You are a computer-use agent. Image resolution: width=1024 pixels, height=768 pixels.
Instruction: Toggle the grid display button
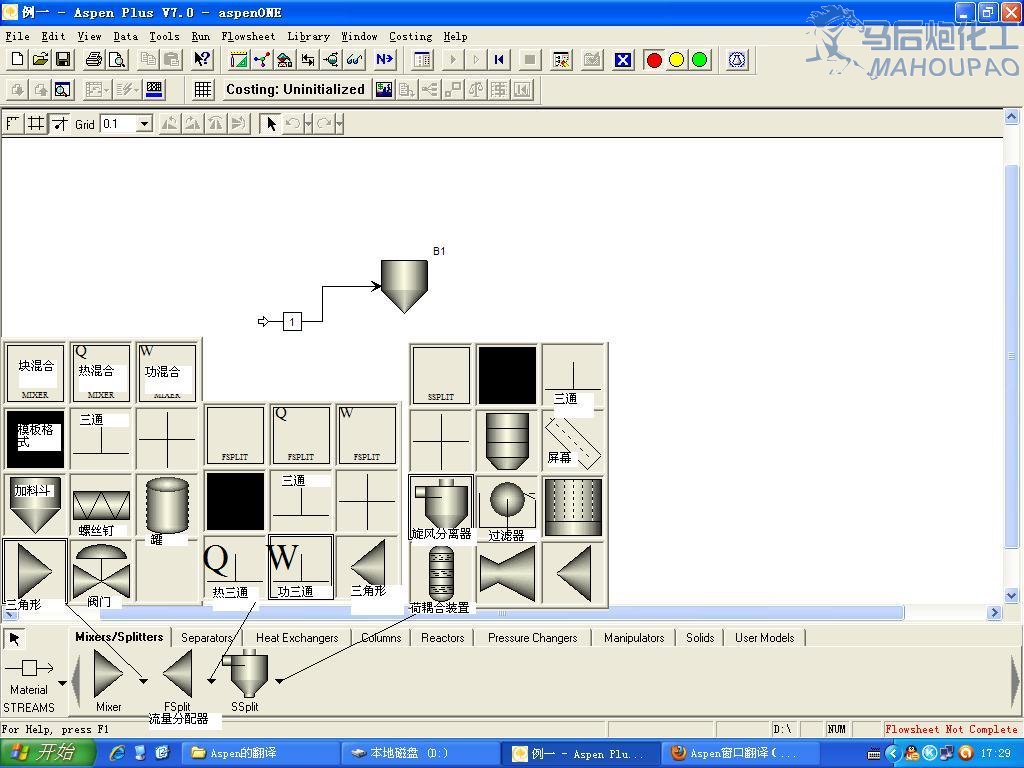click(x=36, y=123)
